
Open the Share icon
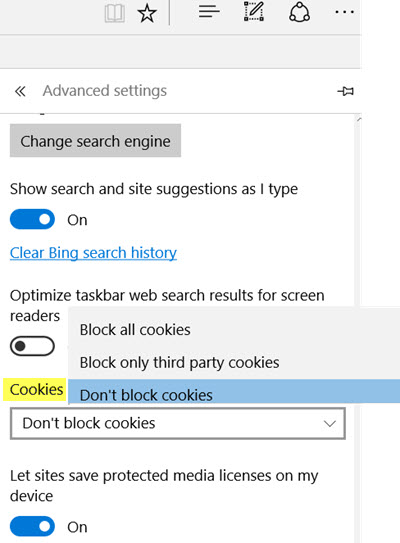299,12
